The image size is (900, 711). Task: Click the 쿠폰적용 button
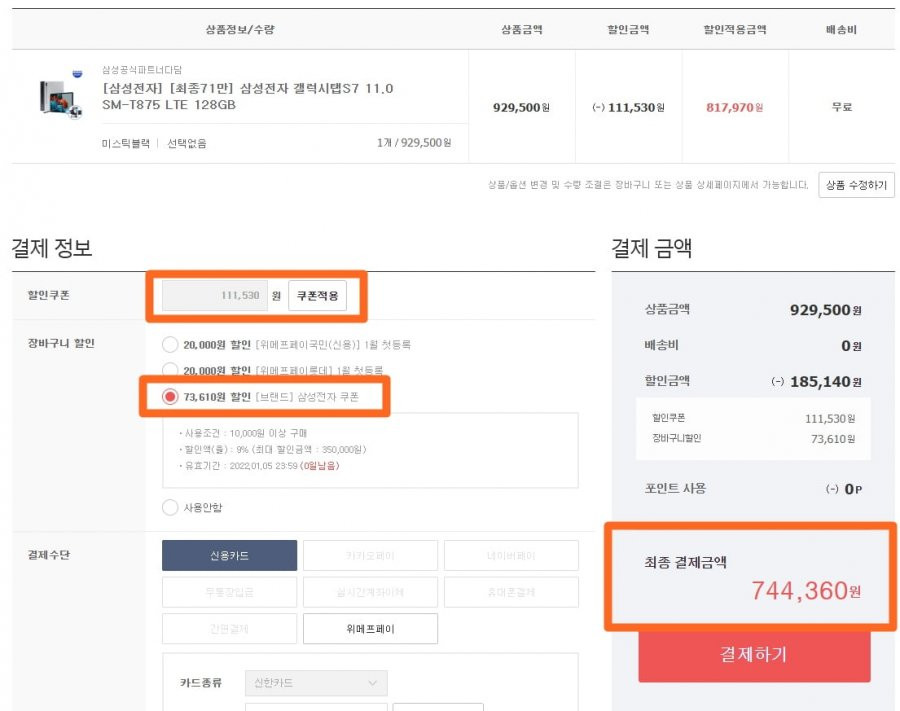317,296
